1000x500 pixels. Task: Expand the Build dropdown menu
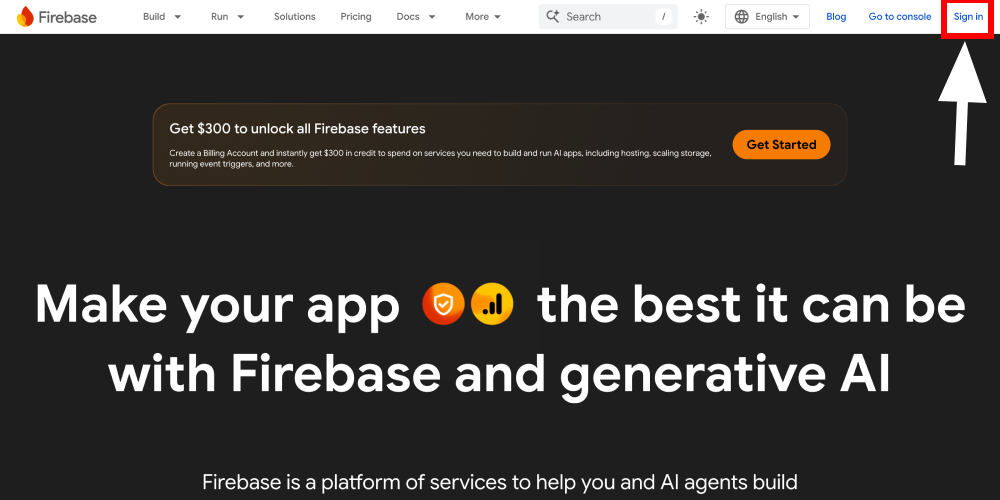pos(162,16)
